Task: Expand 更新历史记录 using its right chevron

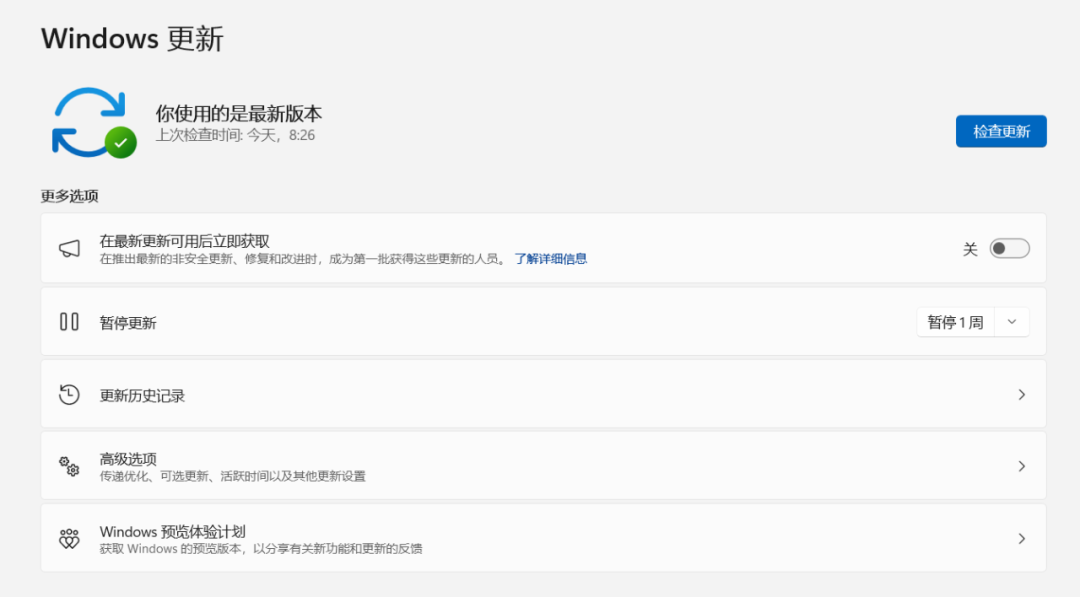Action: pyautogui.click(x=1021, y=395)
